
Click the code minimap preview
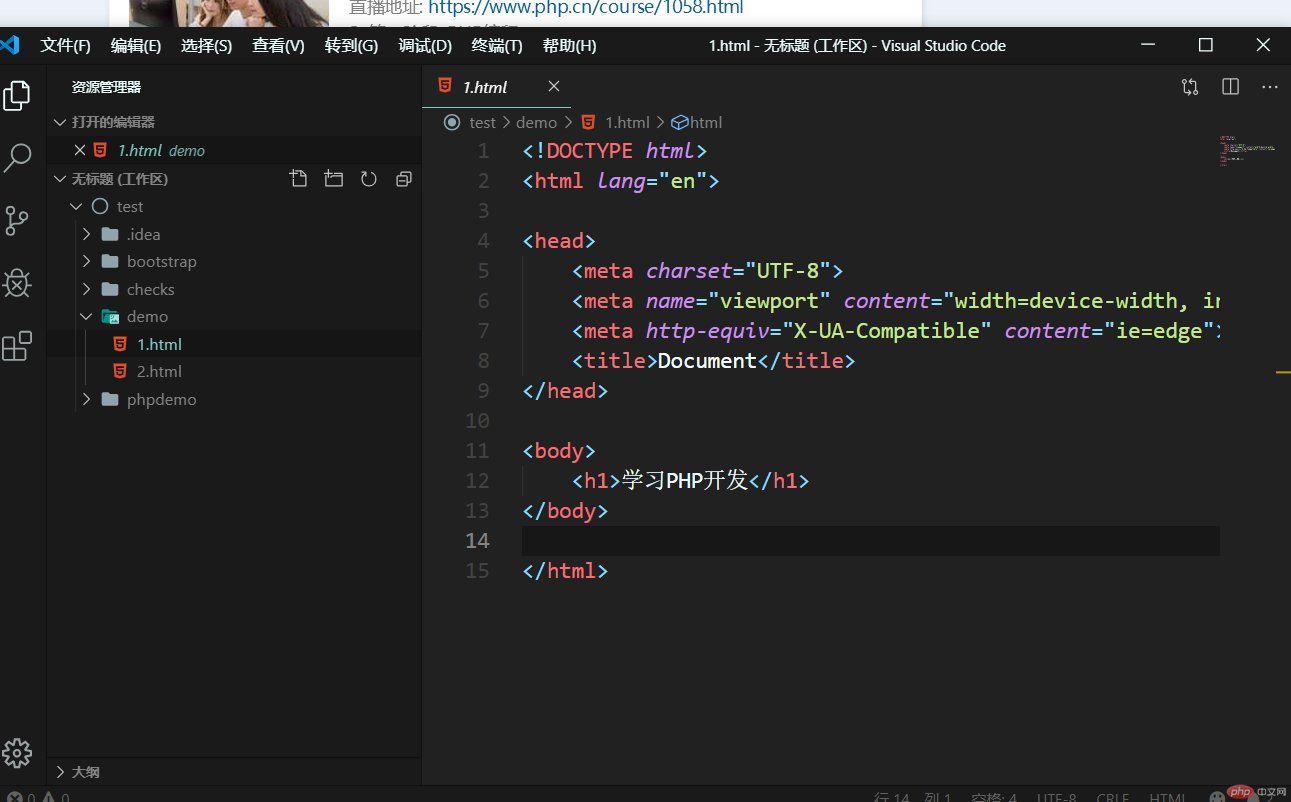tap(1246, 151)
